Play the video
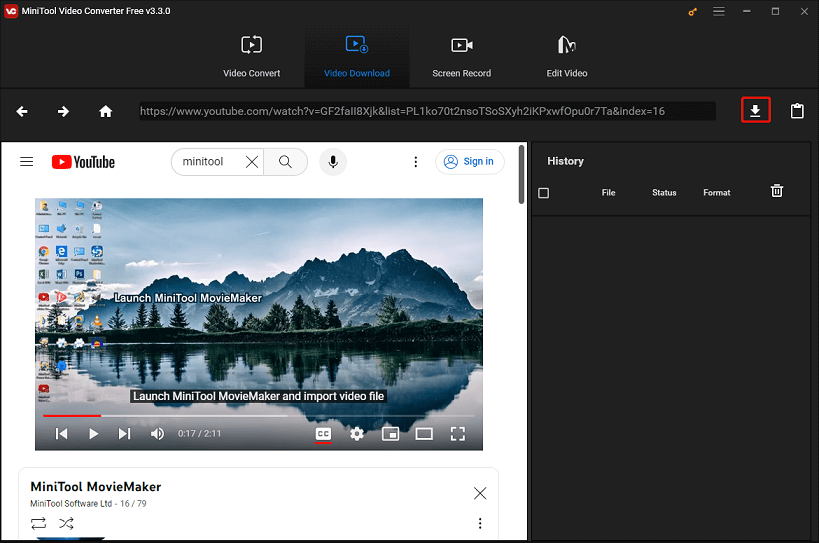Screen dimensions: 819x543 tap(93, 433)
